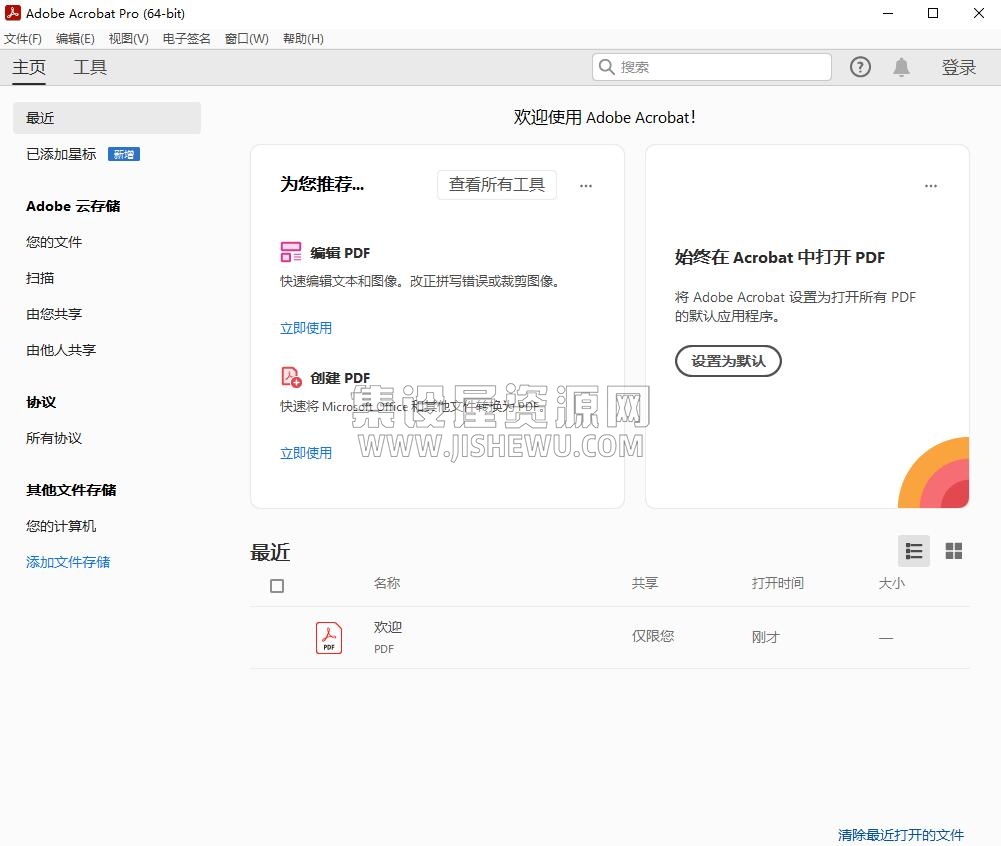Click 立即使用 under 编辑 PDF

306,328
